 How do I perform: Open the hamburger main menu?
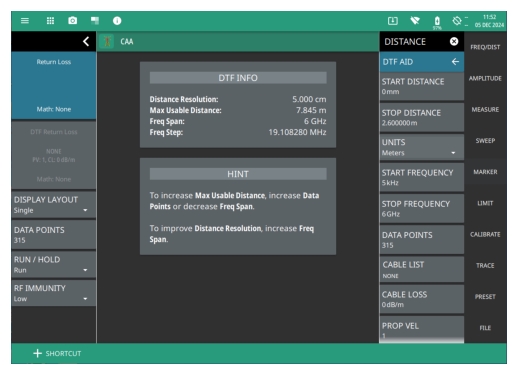pos(25,21)
